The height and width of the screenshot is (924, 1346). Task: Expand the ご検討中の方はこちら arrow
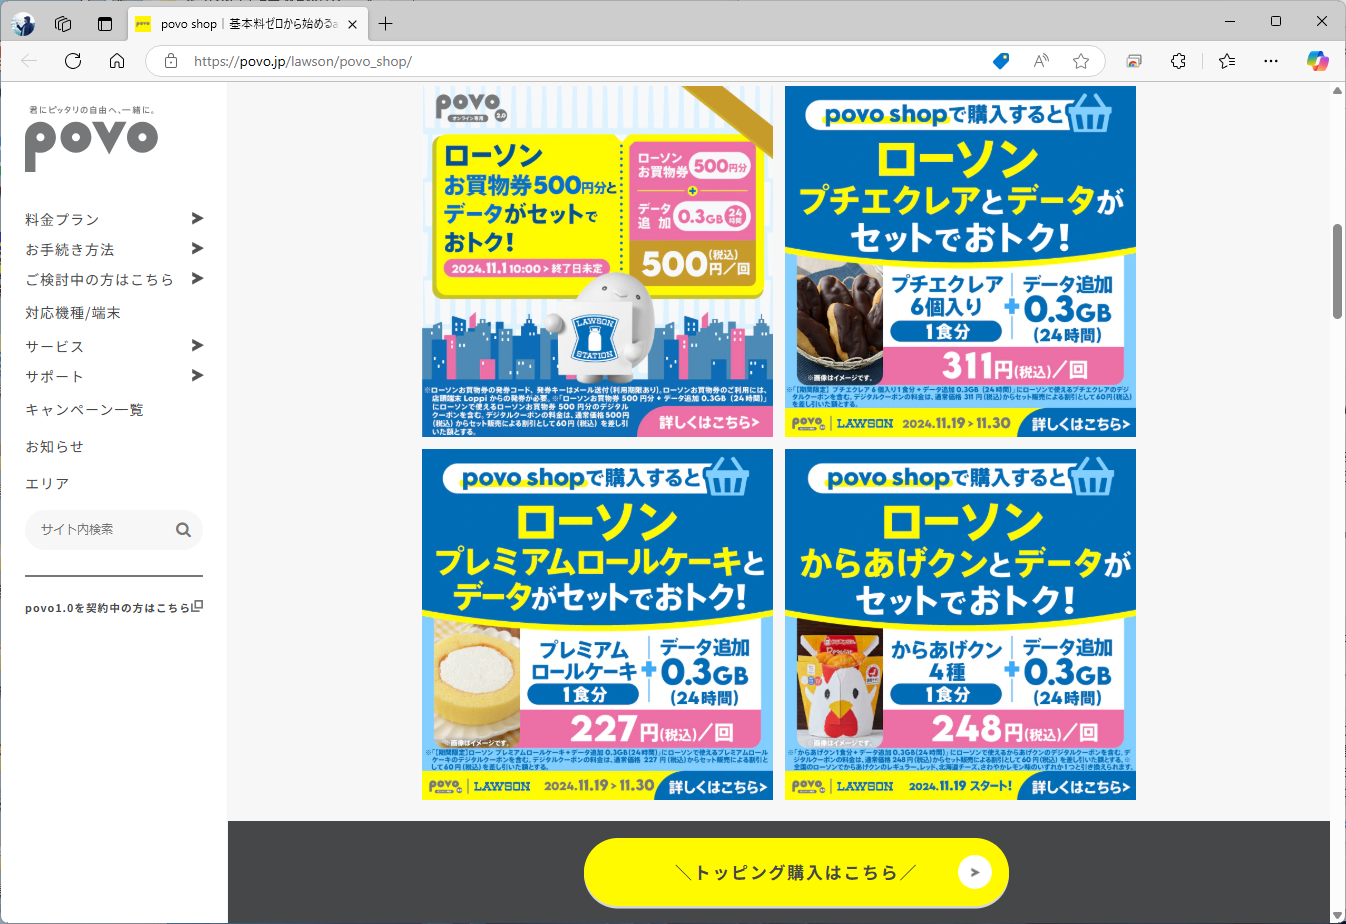tap(197, 278)
